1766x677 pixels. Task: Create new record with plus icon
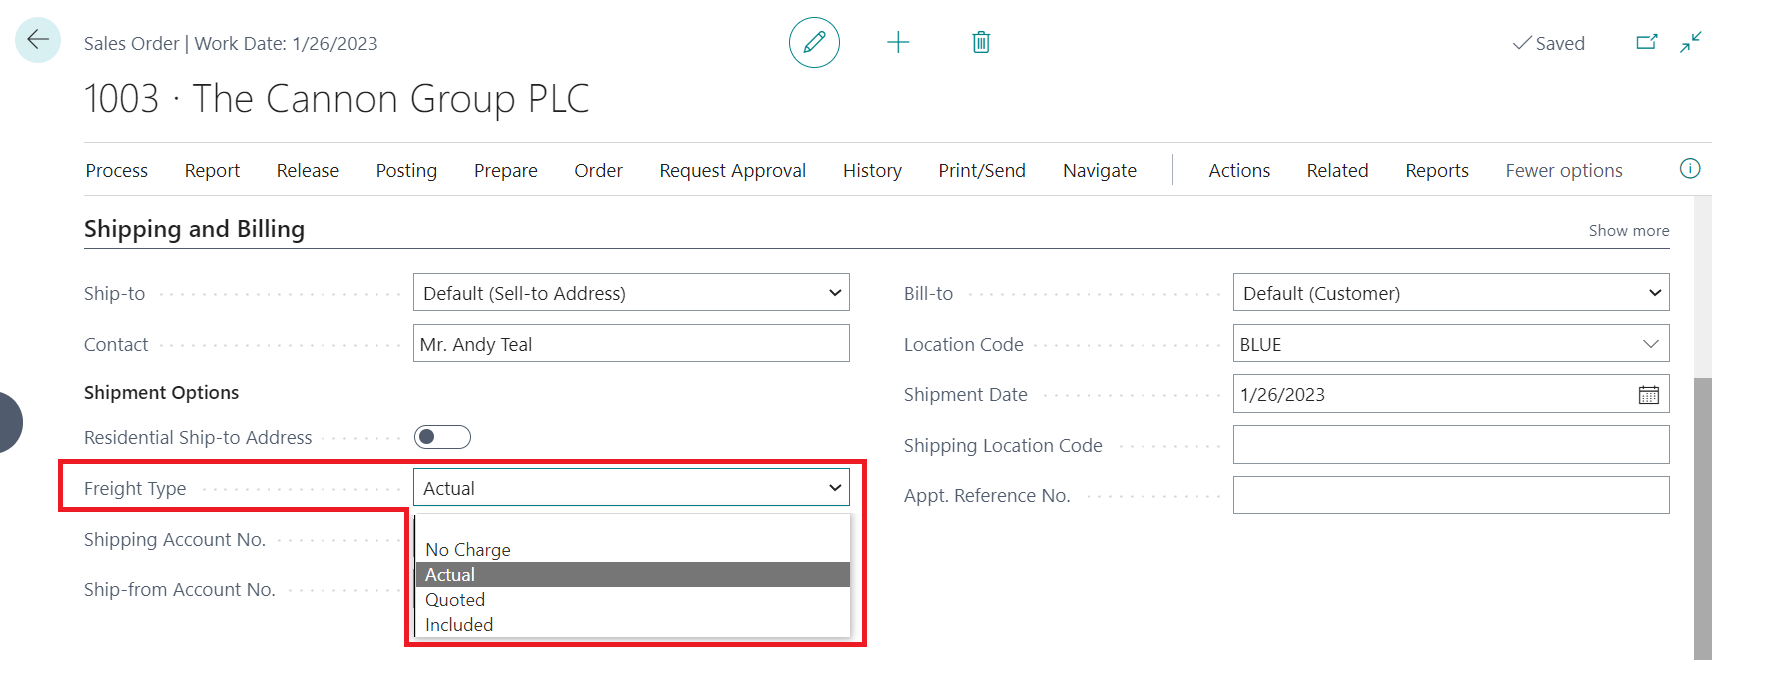click(x=898, y=42)
